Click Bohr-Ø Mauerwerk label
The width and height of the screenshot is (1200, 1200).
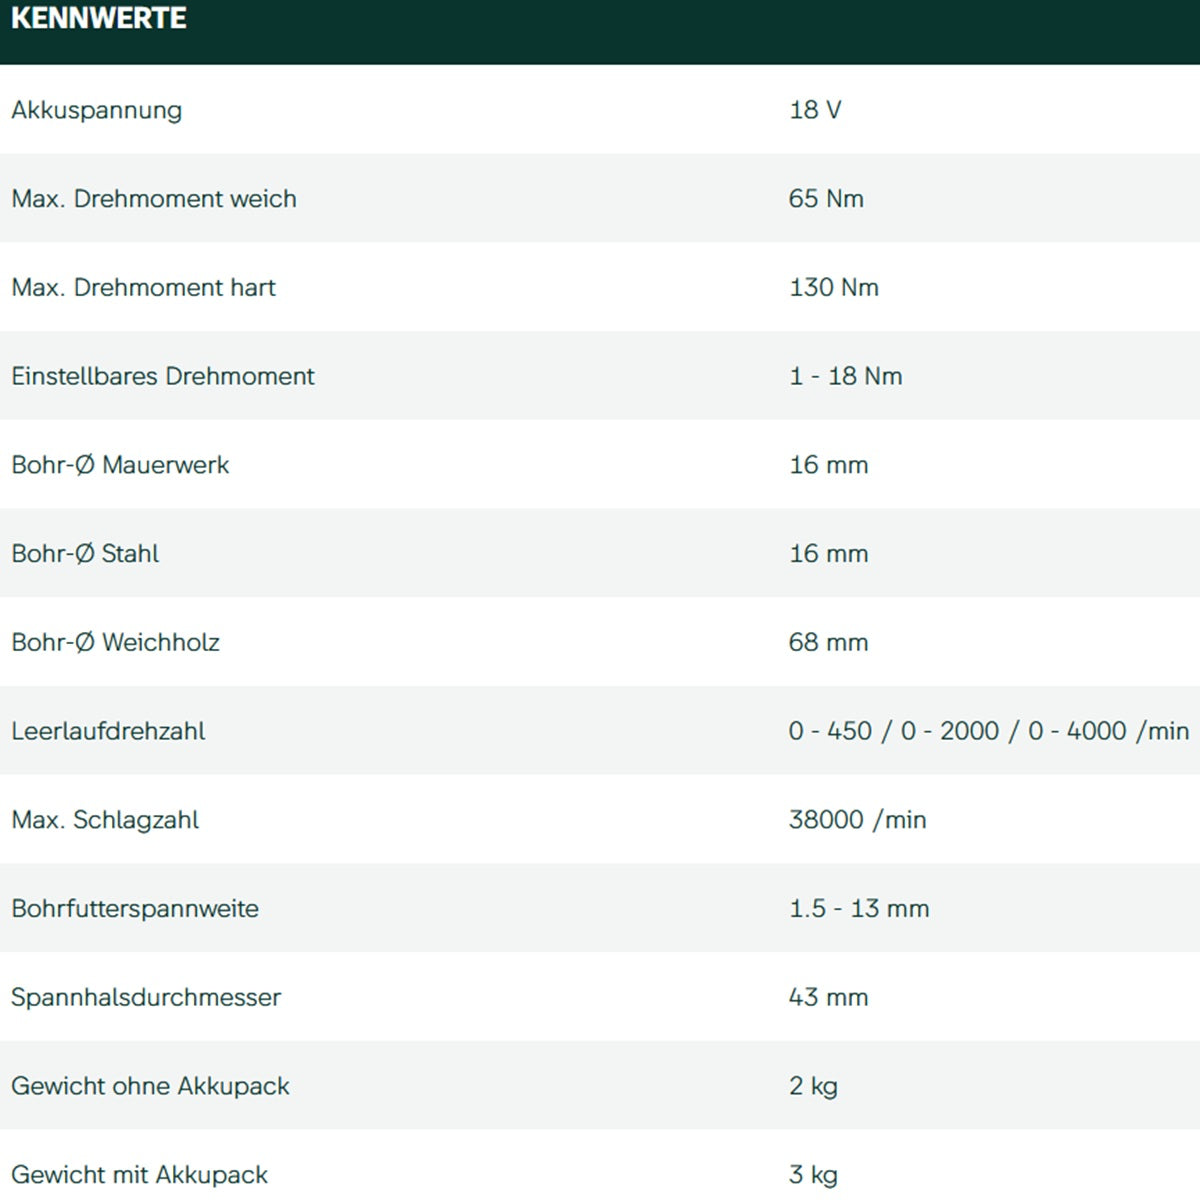pyautogui.click(x=120, y=465)
